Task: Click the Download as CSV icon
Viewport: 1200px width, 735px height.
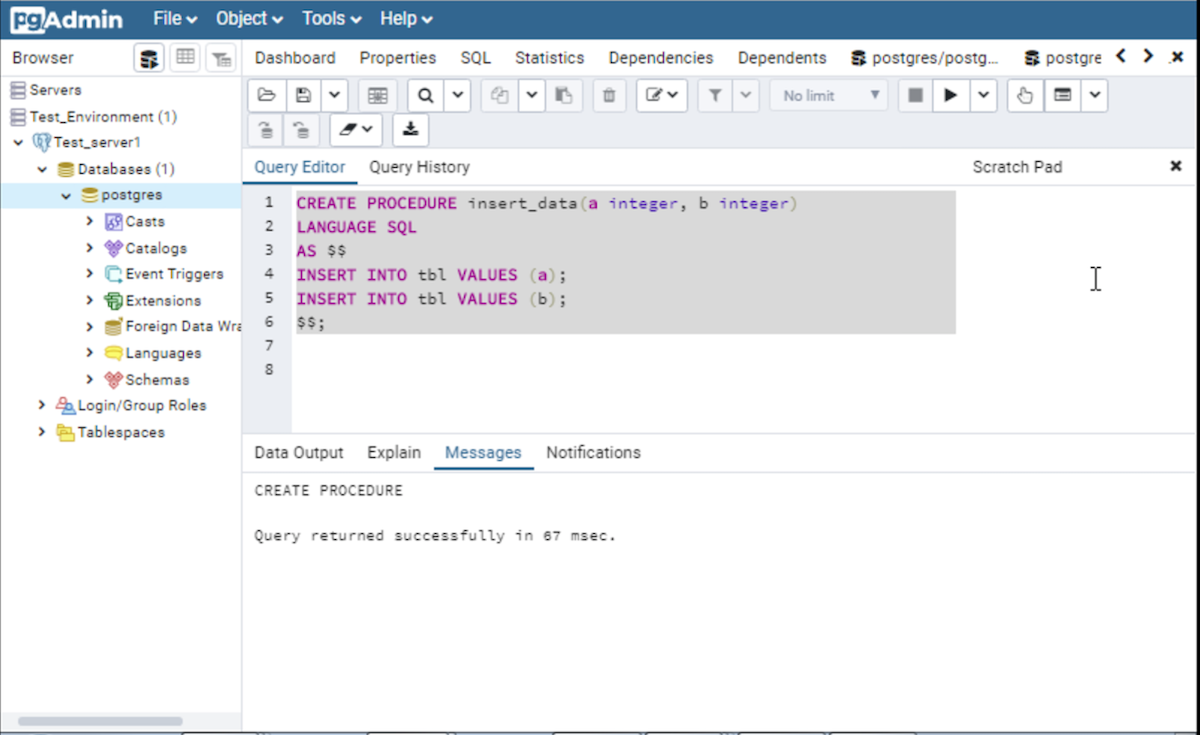Action: pos(410,129)
